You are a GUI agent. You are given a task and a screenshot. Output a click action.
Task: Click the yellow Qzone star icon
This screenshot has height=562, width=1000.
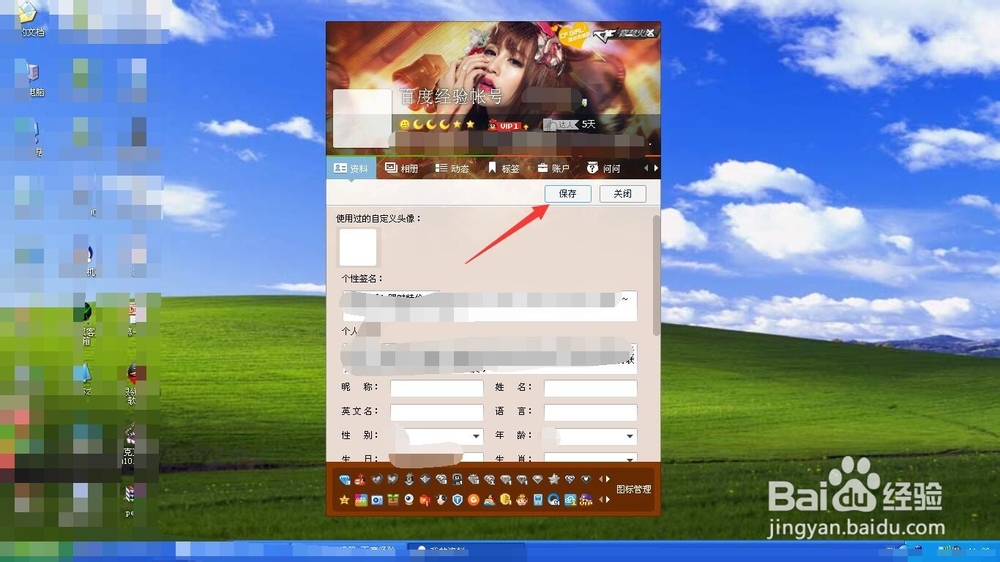coord(344,499)
